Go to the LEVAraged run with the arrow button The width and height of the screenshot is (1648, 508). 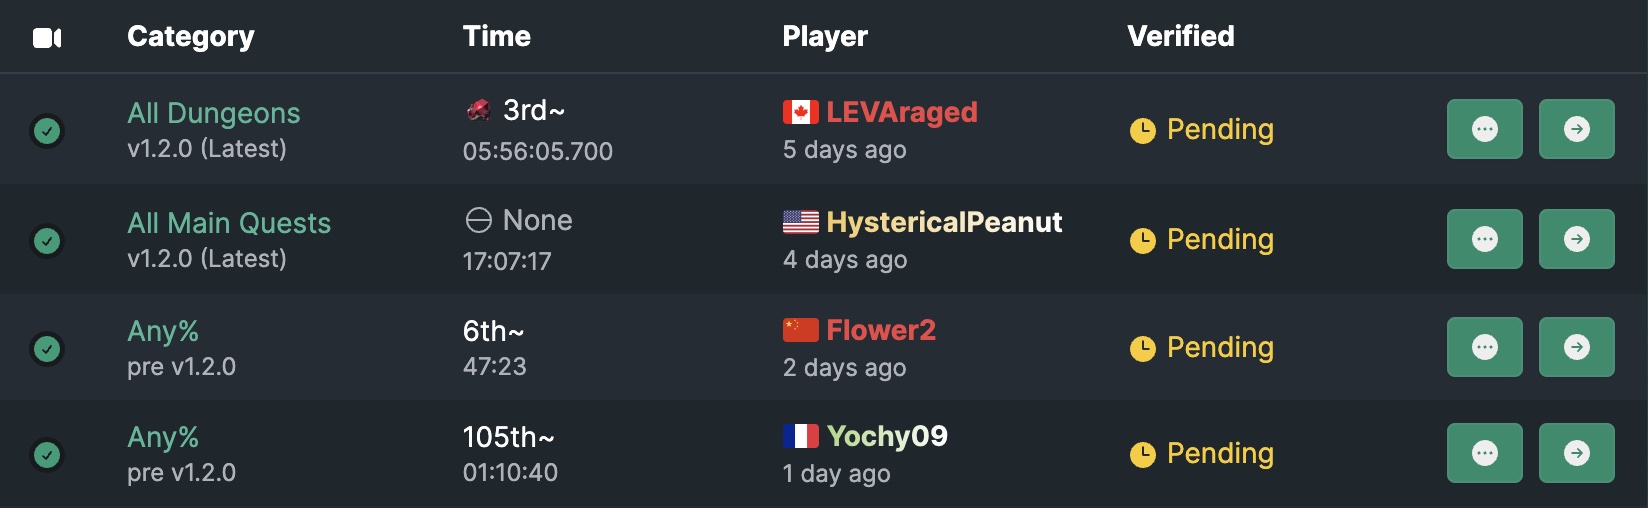click(1577, 129)
